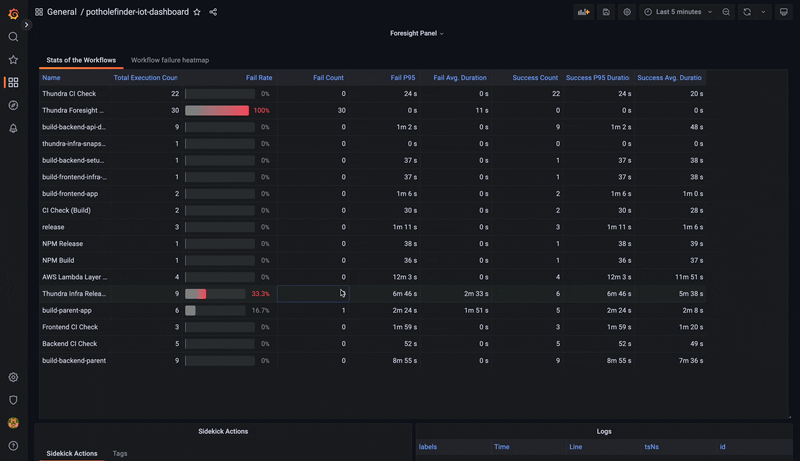
Task: Switch to the Tags tab
Action: [x=120, y=453]
